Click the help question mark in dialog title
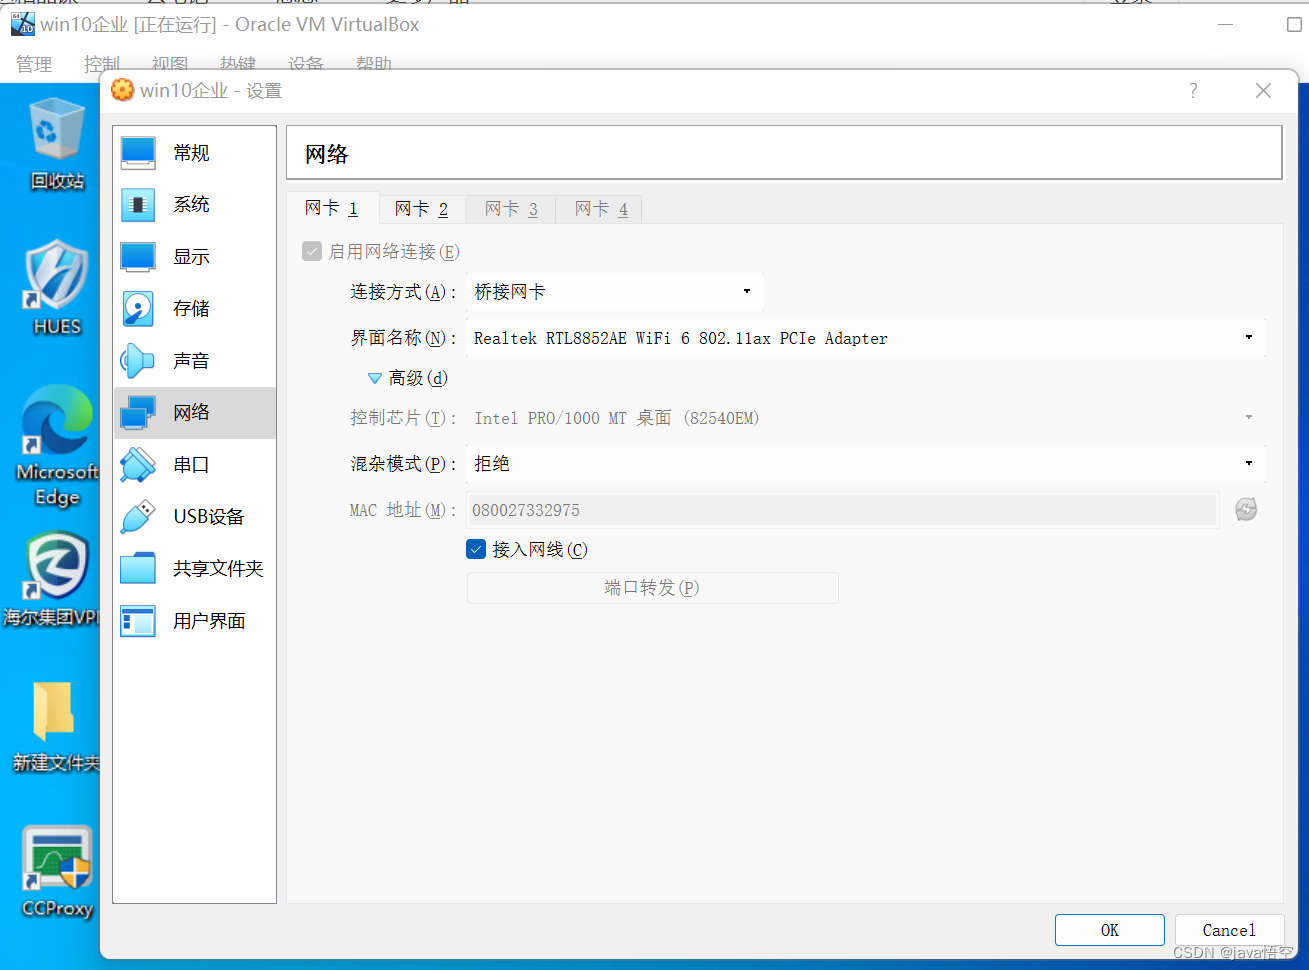 [x=1193, y=91]
